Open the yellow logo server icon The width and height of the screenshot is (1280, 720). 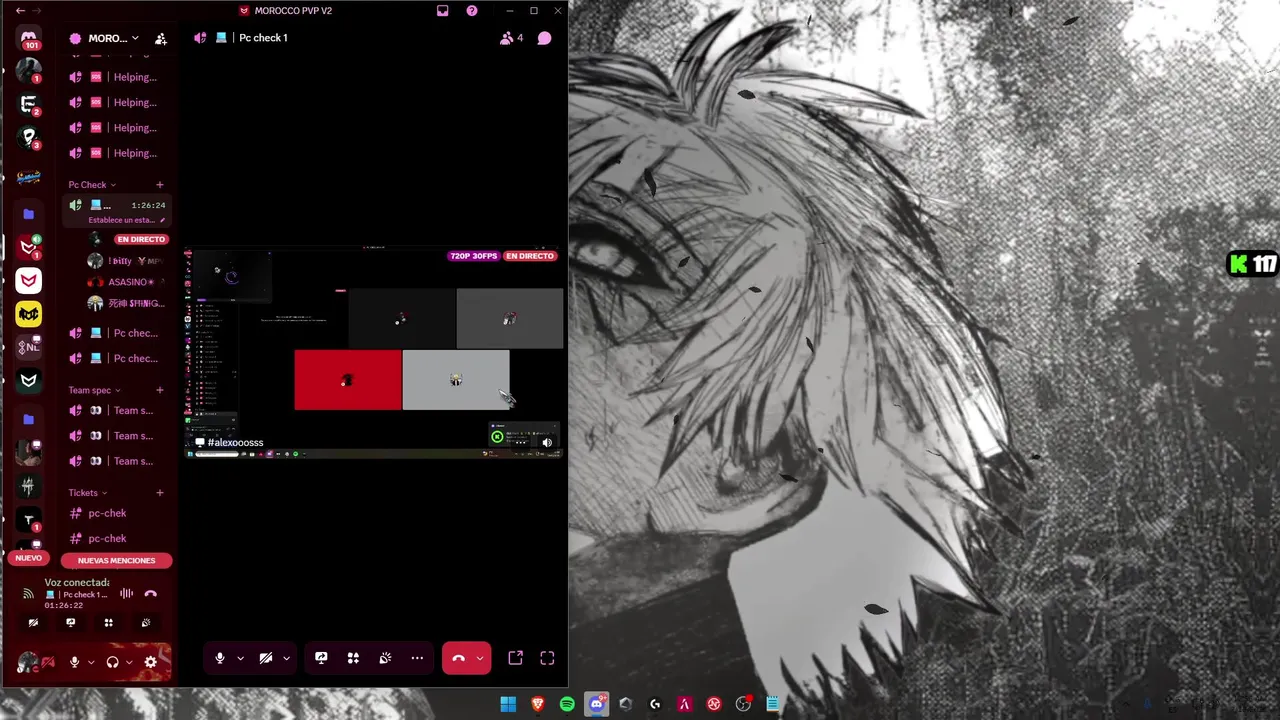pos(29,314)
